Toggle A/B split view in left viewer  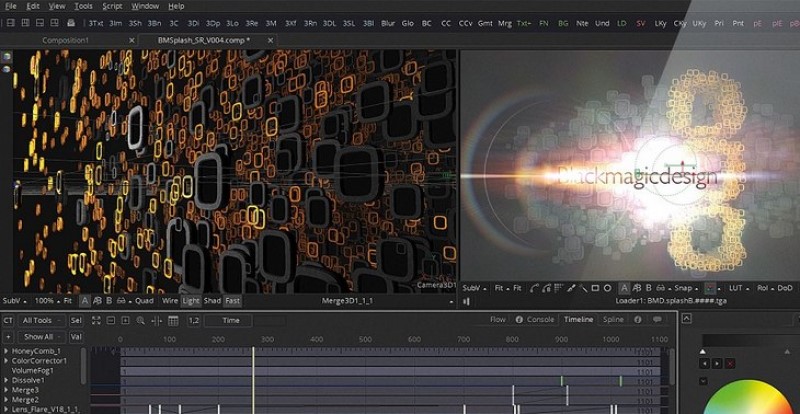(x=97, y=301)
